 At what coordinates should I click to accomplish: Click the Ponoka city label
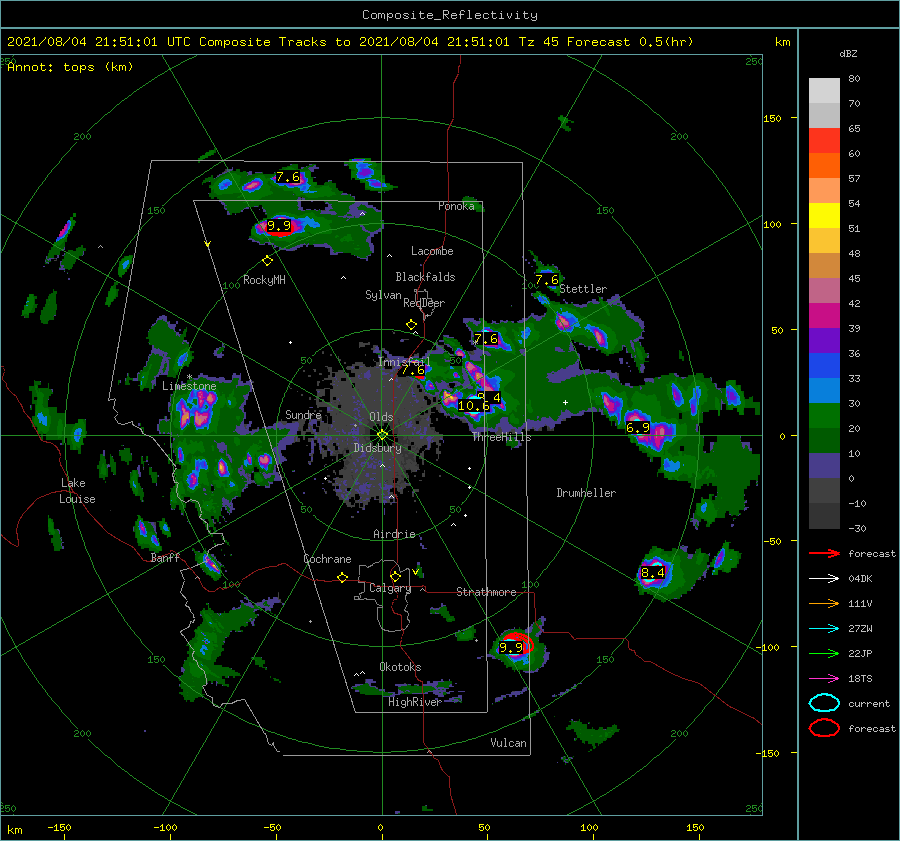click(x=456, y=206)
